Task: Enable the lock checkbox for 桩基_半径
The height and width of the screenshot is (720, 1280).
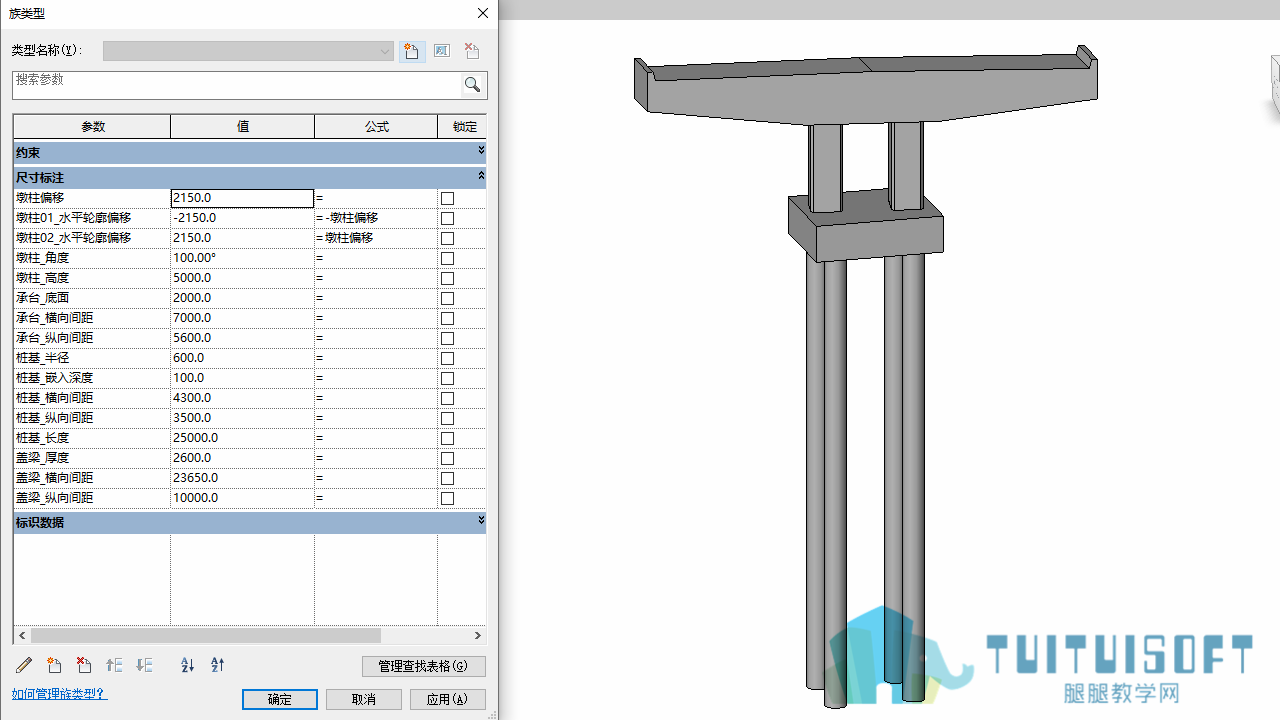Action: point(447,358)
